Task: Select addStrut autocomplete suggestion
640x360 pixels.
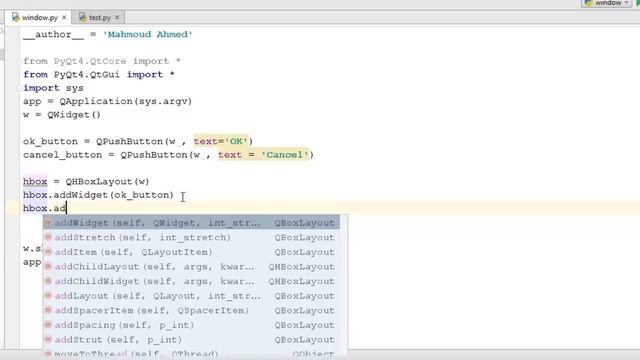Action: pos(191,340)
